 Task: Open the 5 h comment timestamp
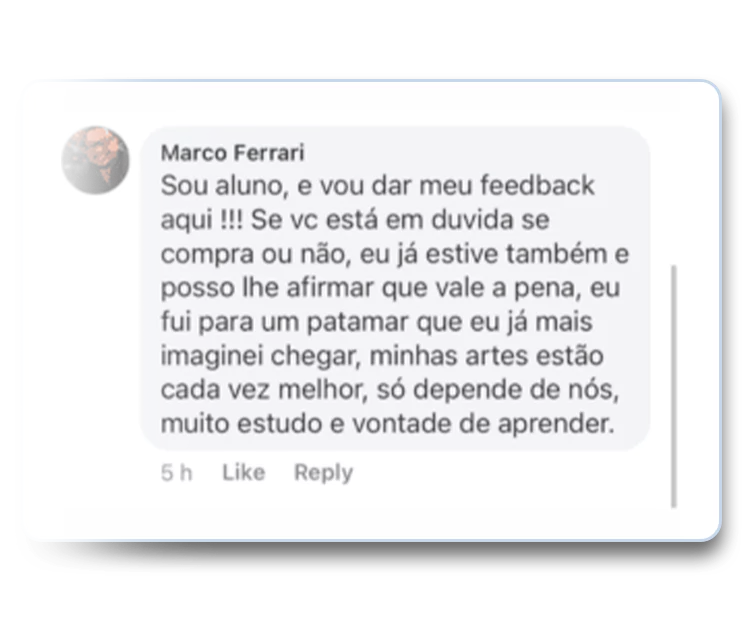point(177,473)
